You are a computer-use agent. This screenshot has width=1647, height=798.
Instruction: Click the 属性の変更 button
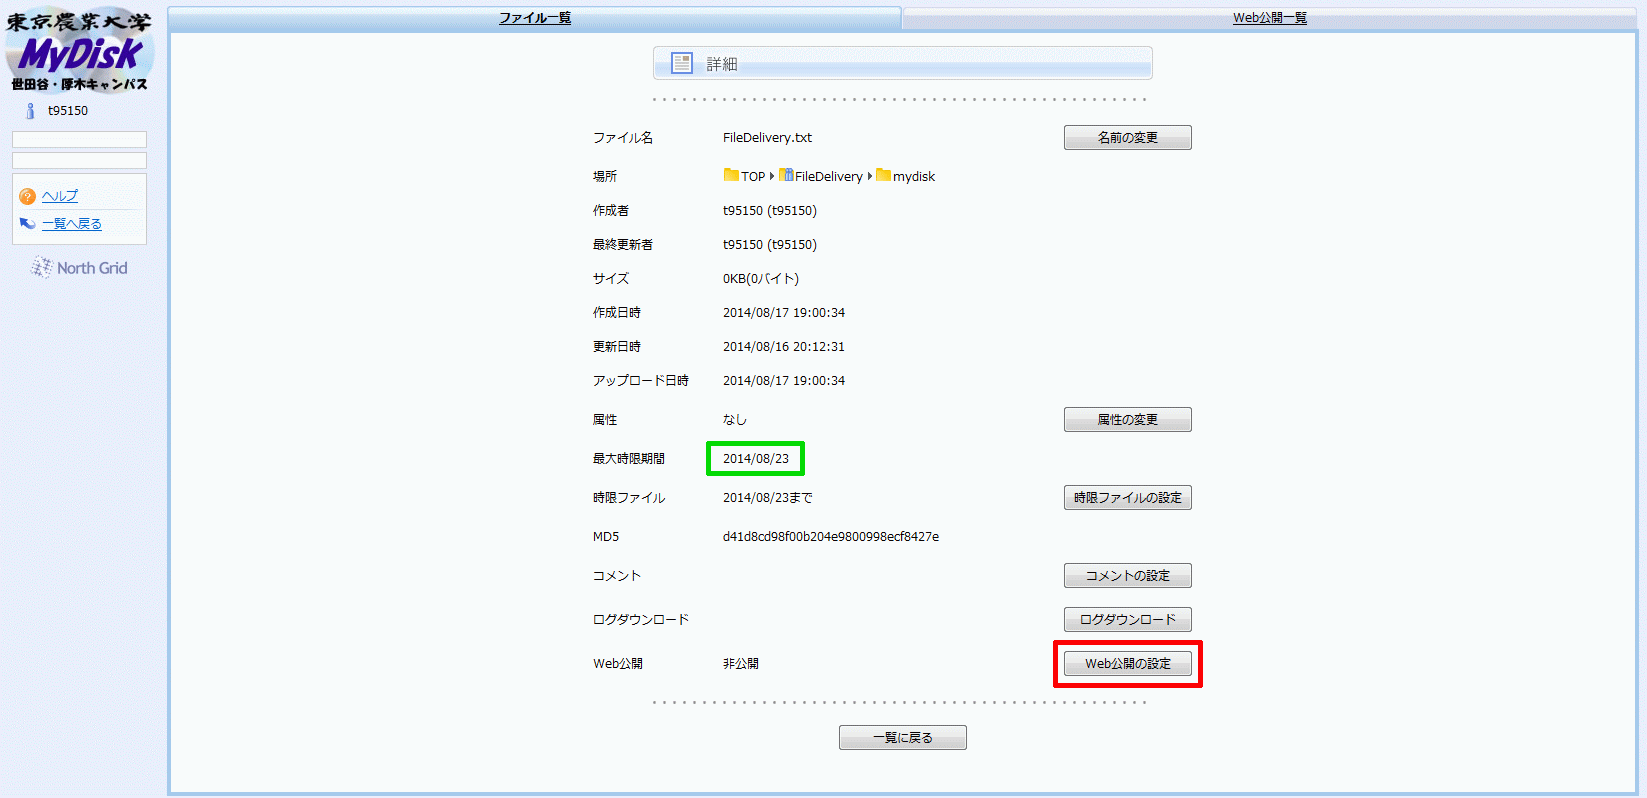1128,420
